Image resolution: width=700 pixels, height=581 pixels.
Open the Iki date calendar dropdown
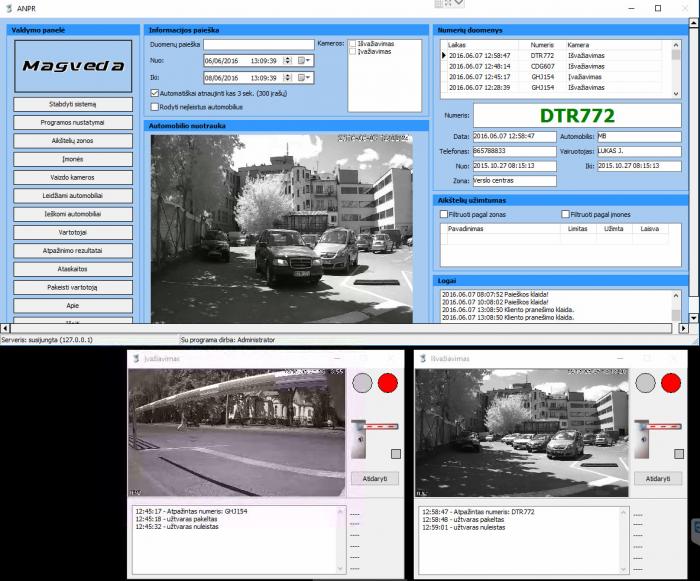click(x=305, y=77)
